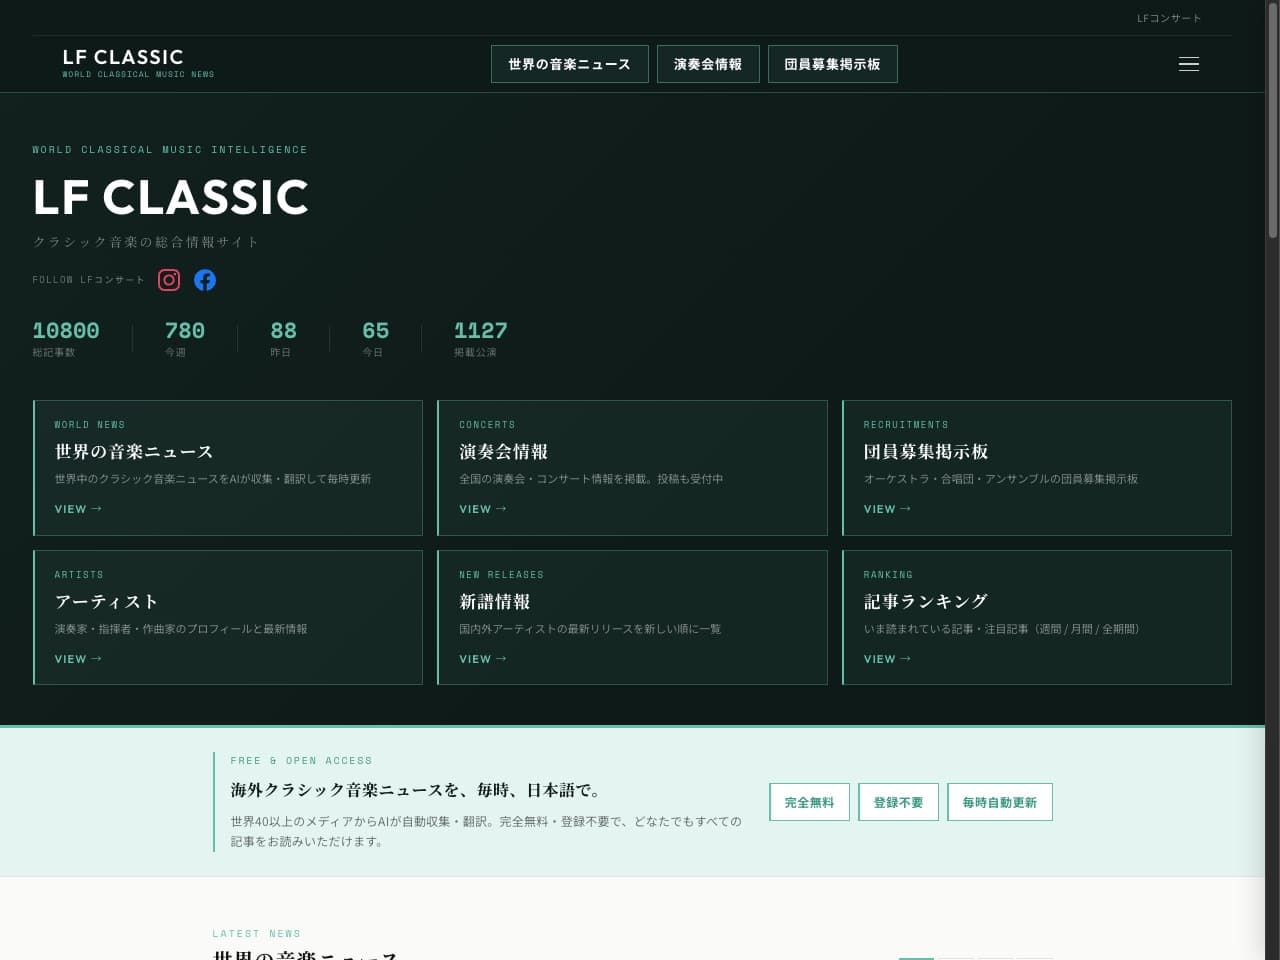Click the page vertical scrollbar thumb

(x=1273, y=120)
